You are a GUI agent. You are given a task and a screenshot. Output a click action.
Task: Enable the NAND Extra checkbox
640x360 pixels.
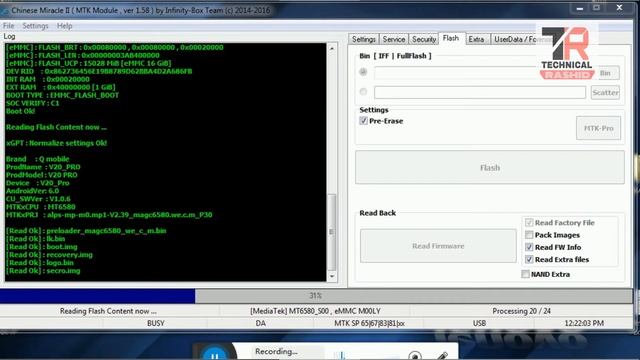525,274
